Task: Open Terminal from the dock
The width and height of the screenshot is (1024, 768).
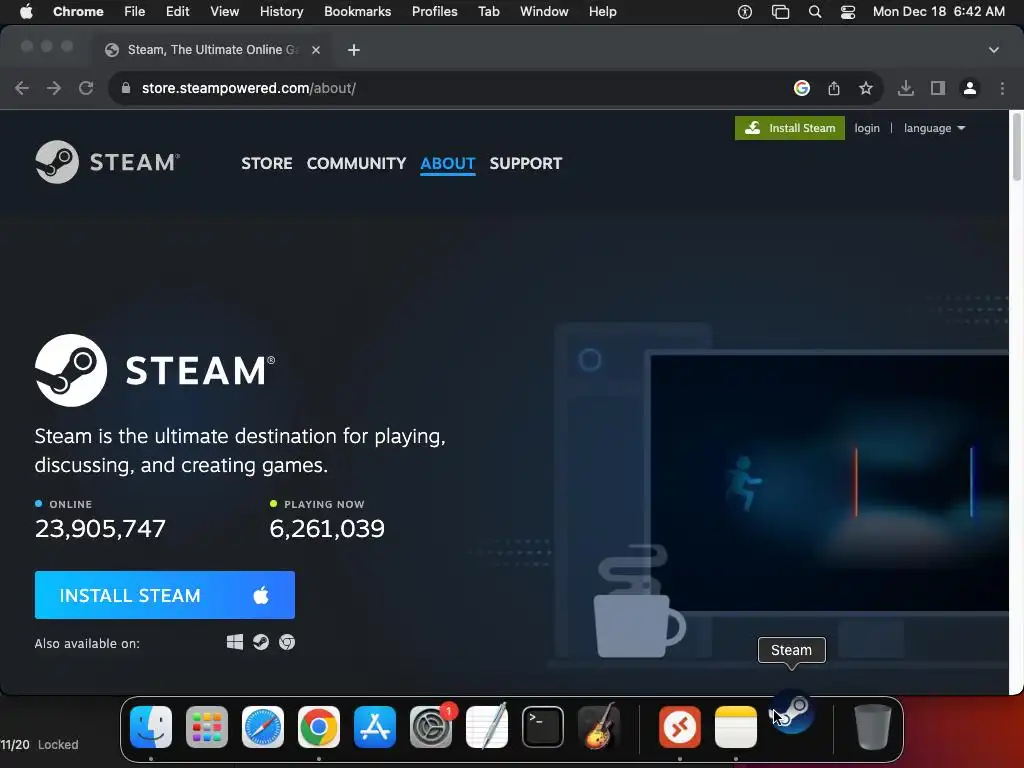Action: coord(543,727)
